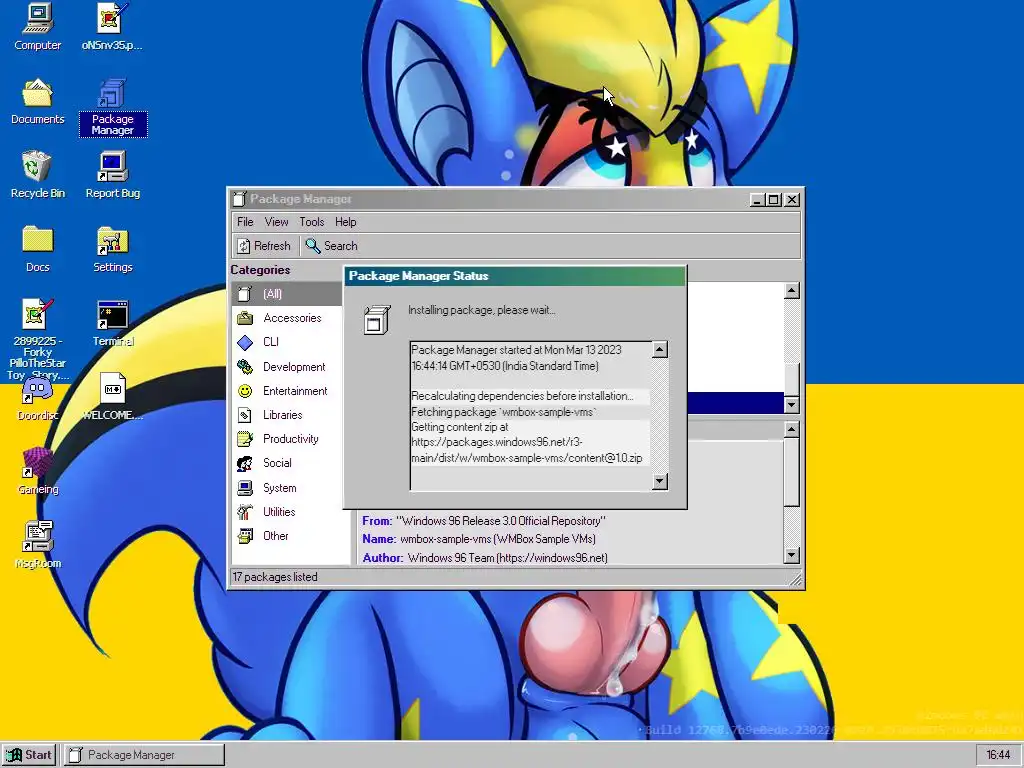
Task: Open the View menu
Action: tap(276, 222)
